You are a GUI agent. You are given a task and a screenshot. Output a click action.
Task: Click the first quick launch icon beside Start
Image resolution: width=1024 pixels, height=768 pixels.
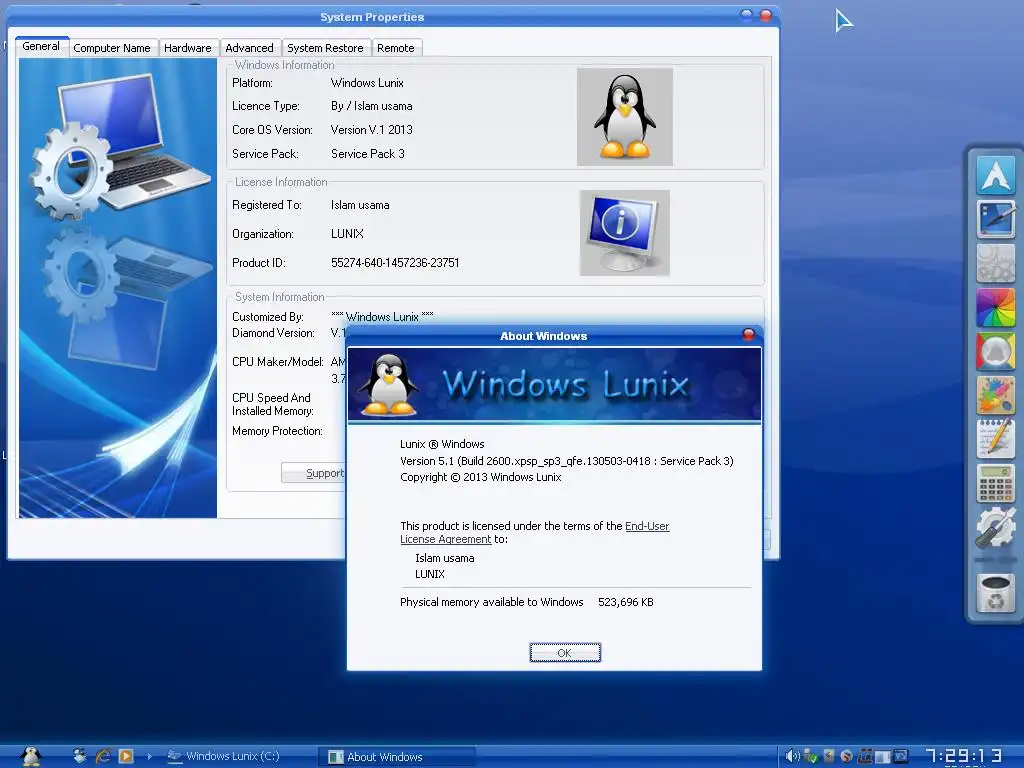79,756
